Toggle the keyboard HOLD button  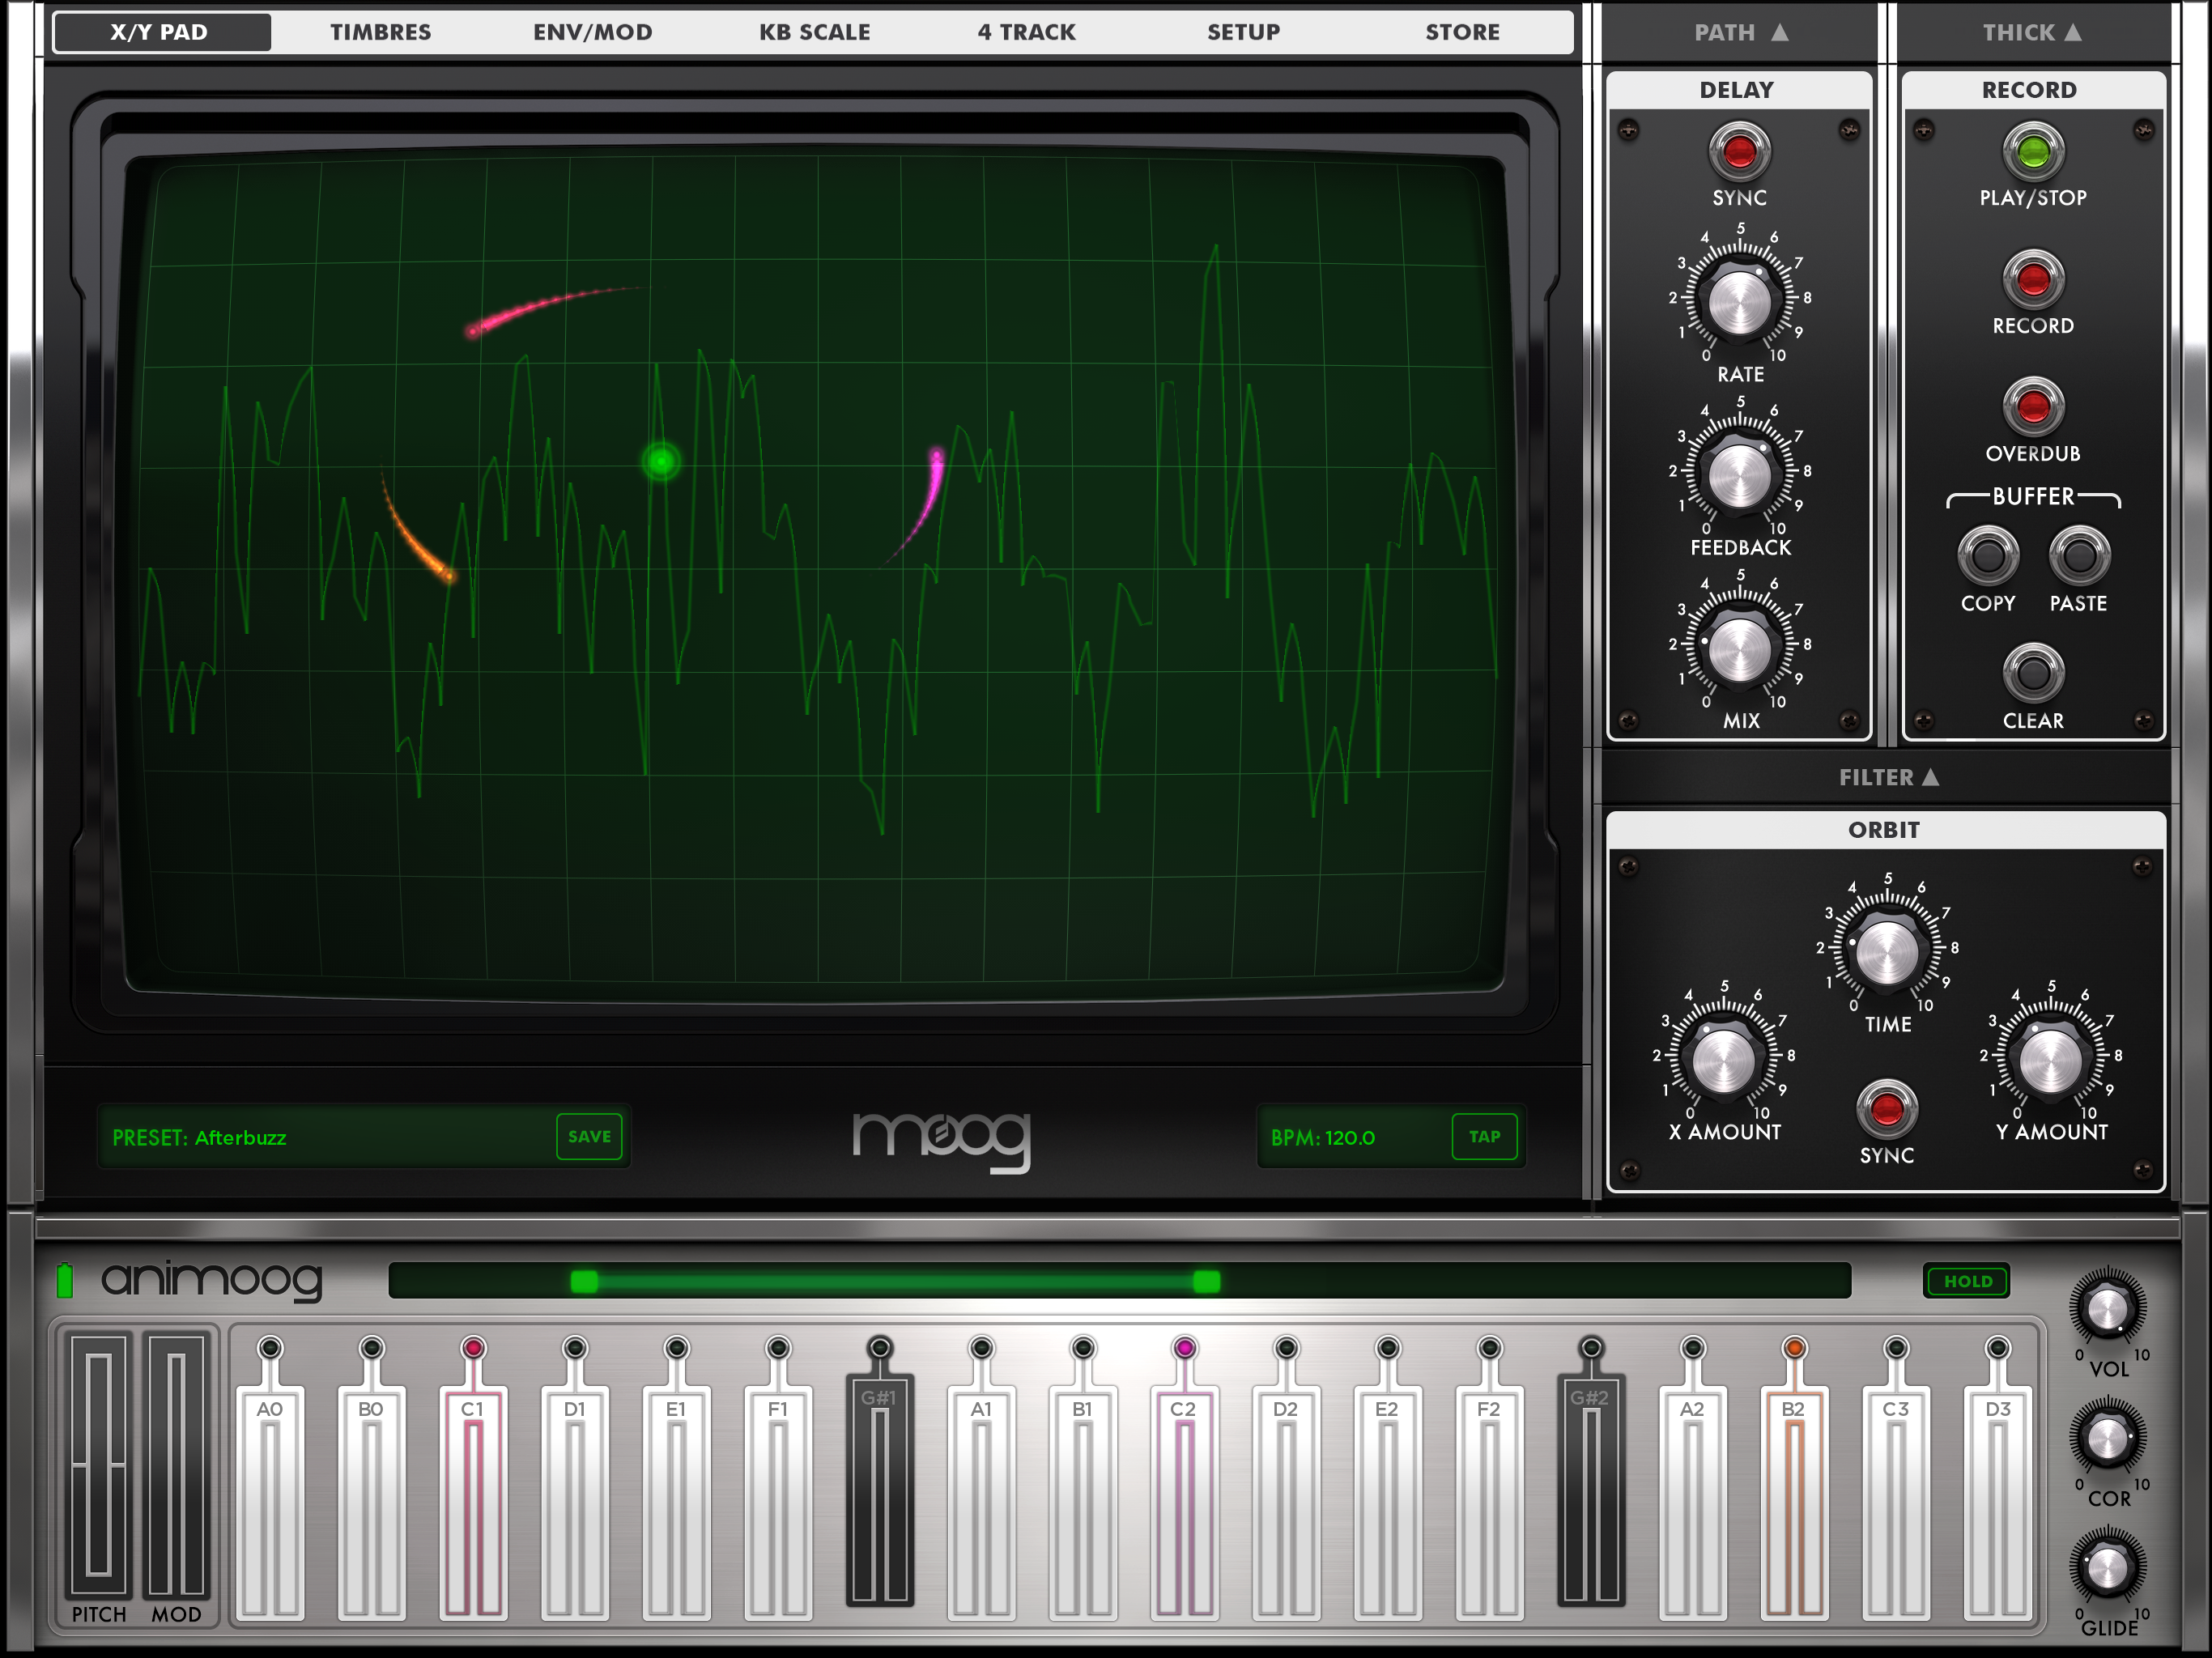1967,1281
